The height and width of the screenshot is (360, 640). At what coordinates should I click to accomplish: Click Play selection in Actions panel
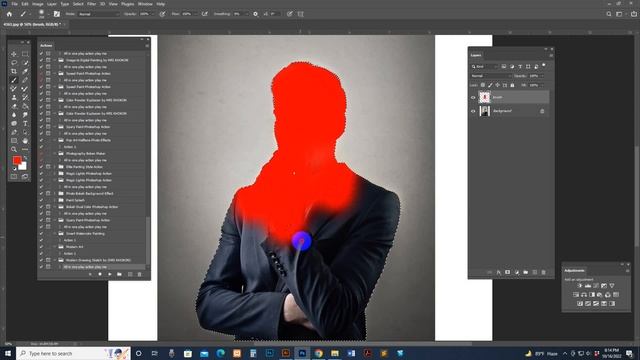[x=110, y=274]
